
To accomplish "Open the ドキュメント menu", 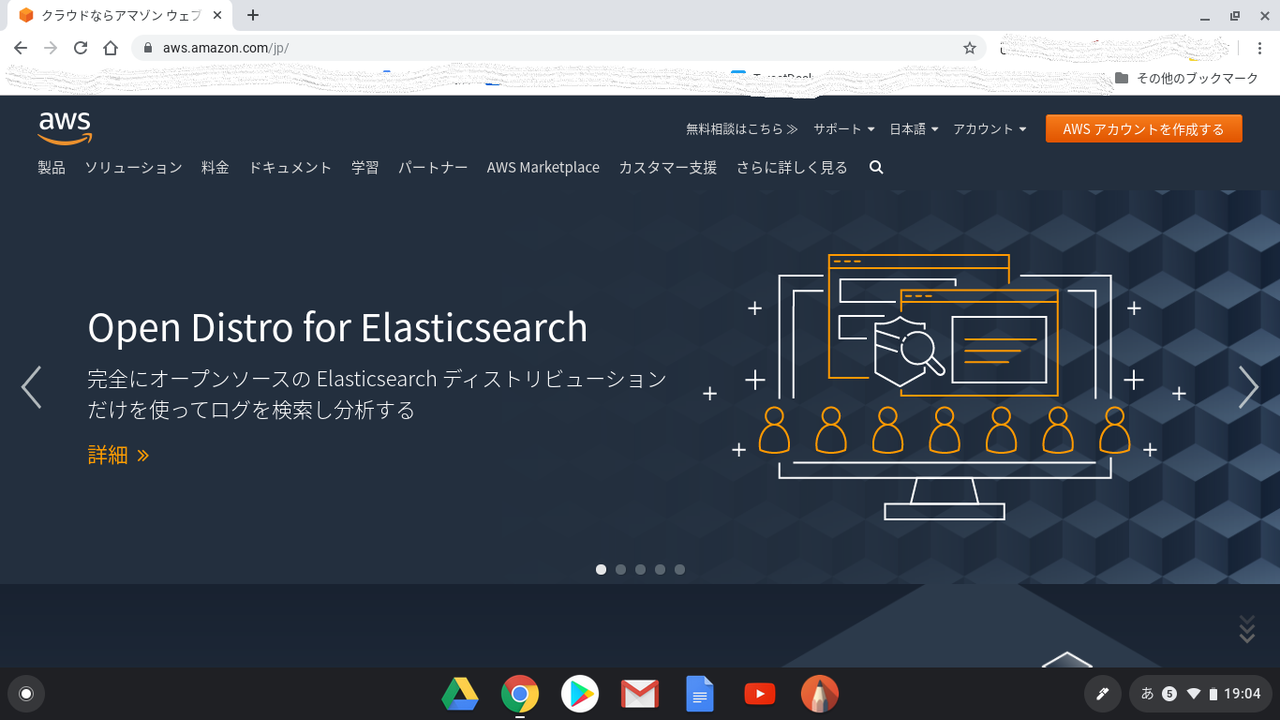I will (290, 168).
